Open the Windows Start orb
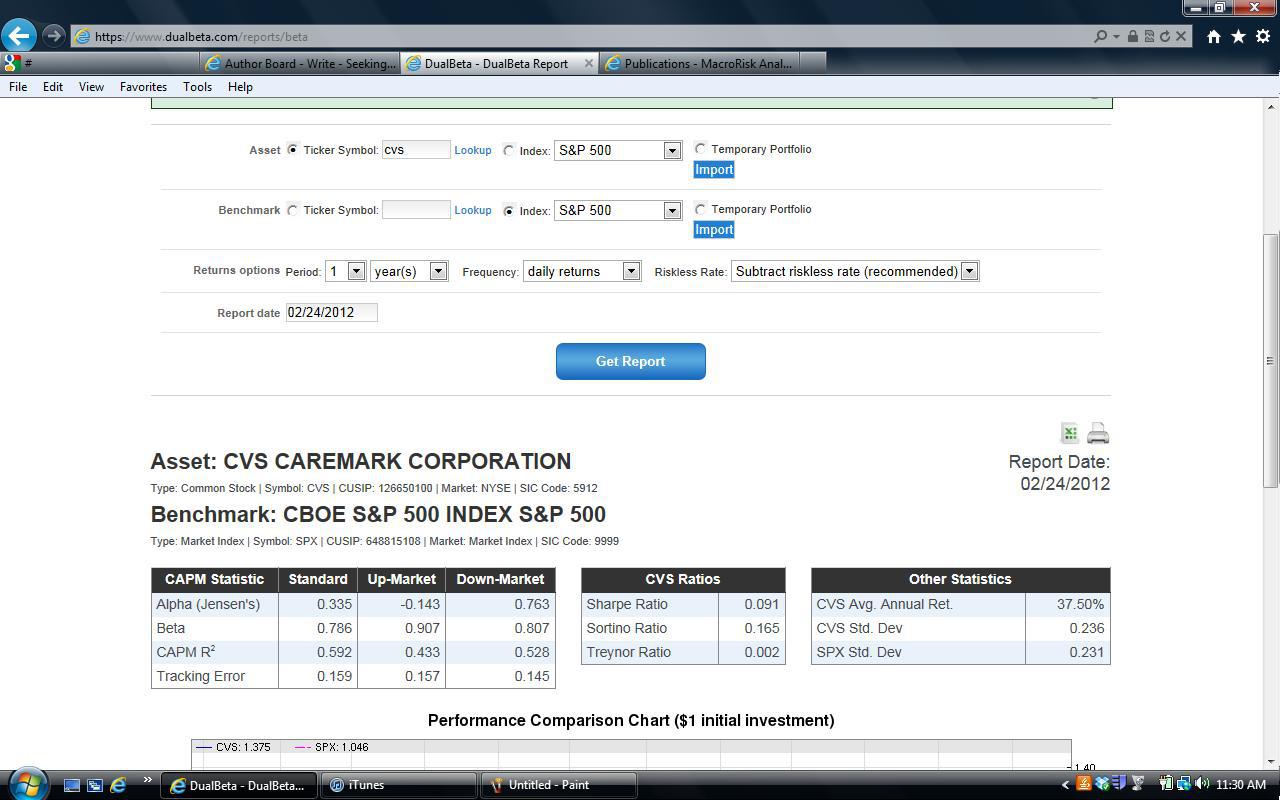Viewport: 1280px width, 800px height. 27,783
